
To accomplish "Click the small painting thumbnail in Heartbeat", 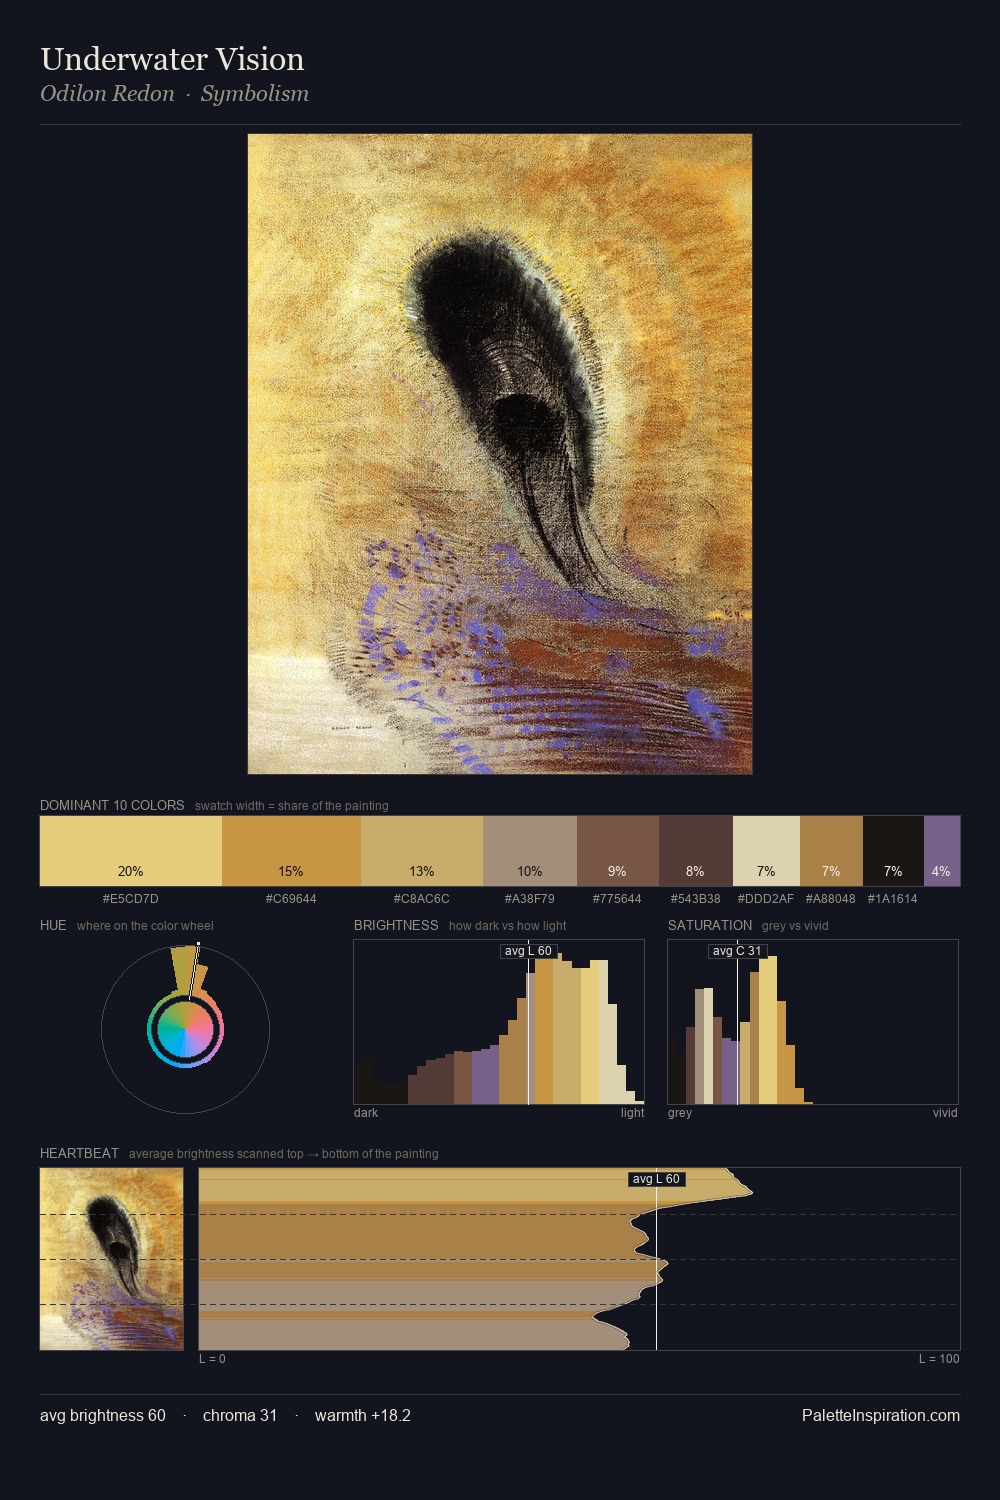I will (x=112, y=1259).
